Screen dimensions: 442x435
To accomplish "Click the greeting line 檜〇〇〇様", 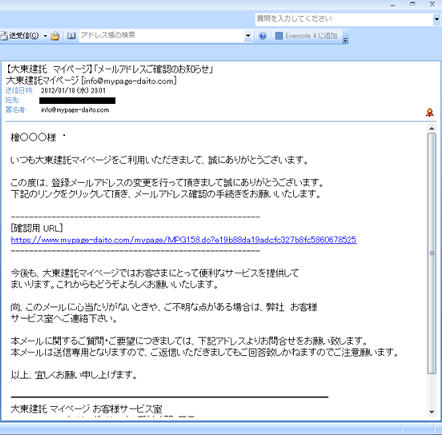I will [x=33, y=137].
